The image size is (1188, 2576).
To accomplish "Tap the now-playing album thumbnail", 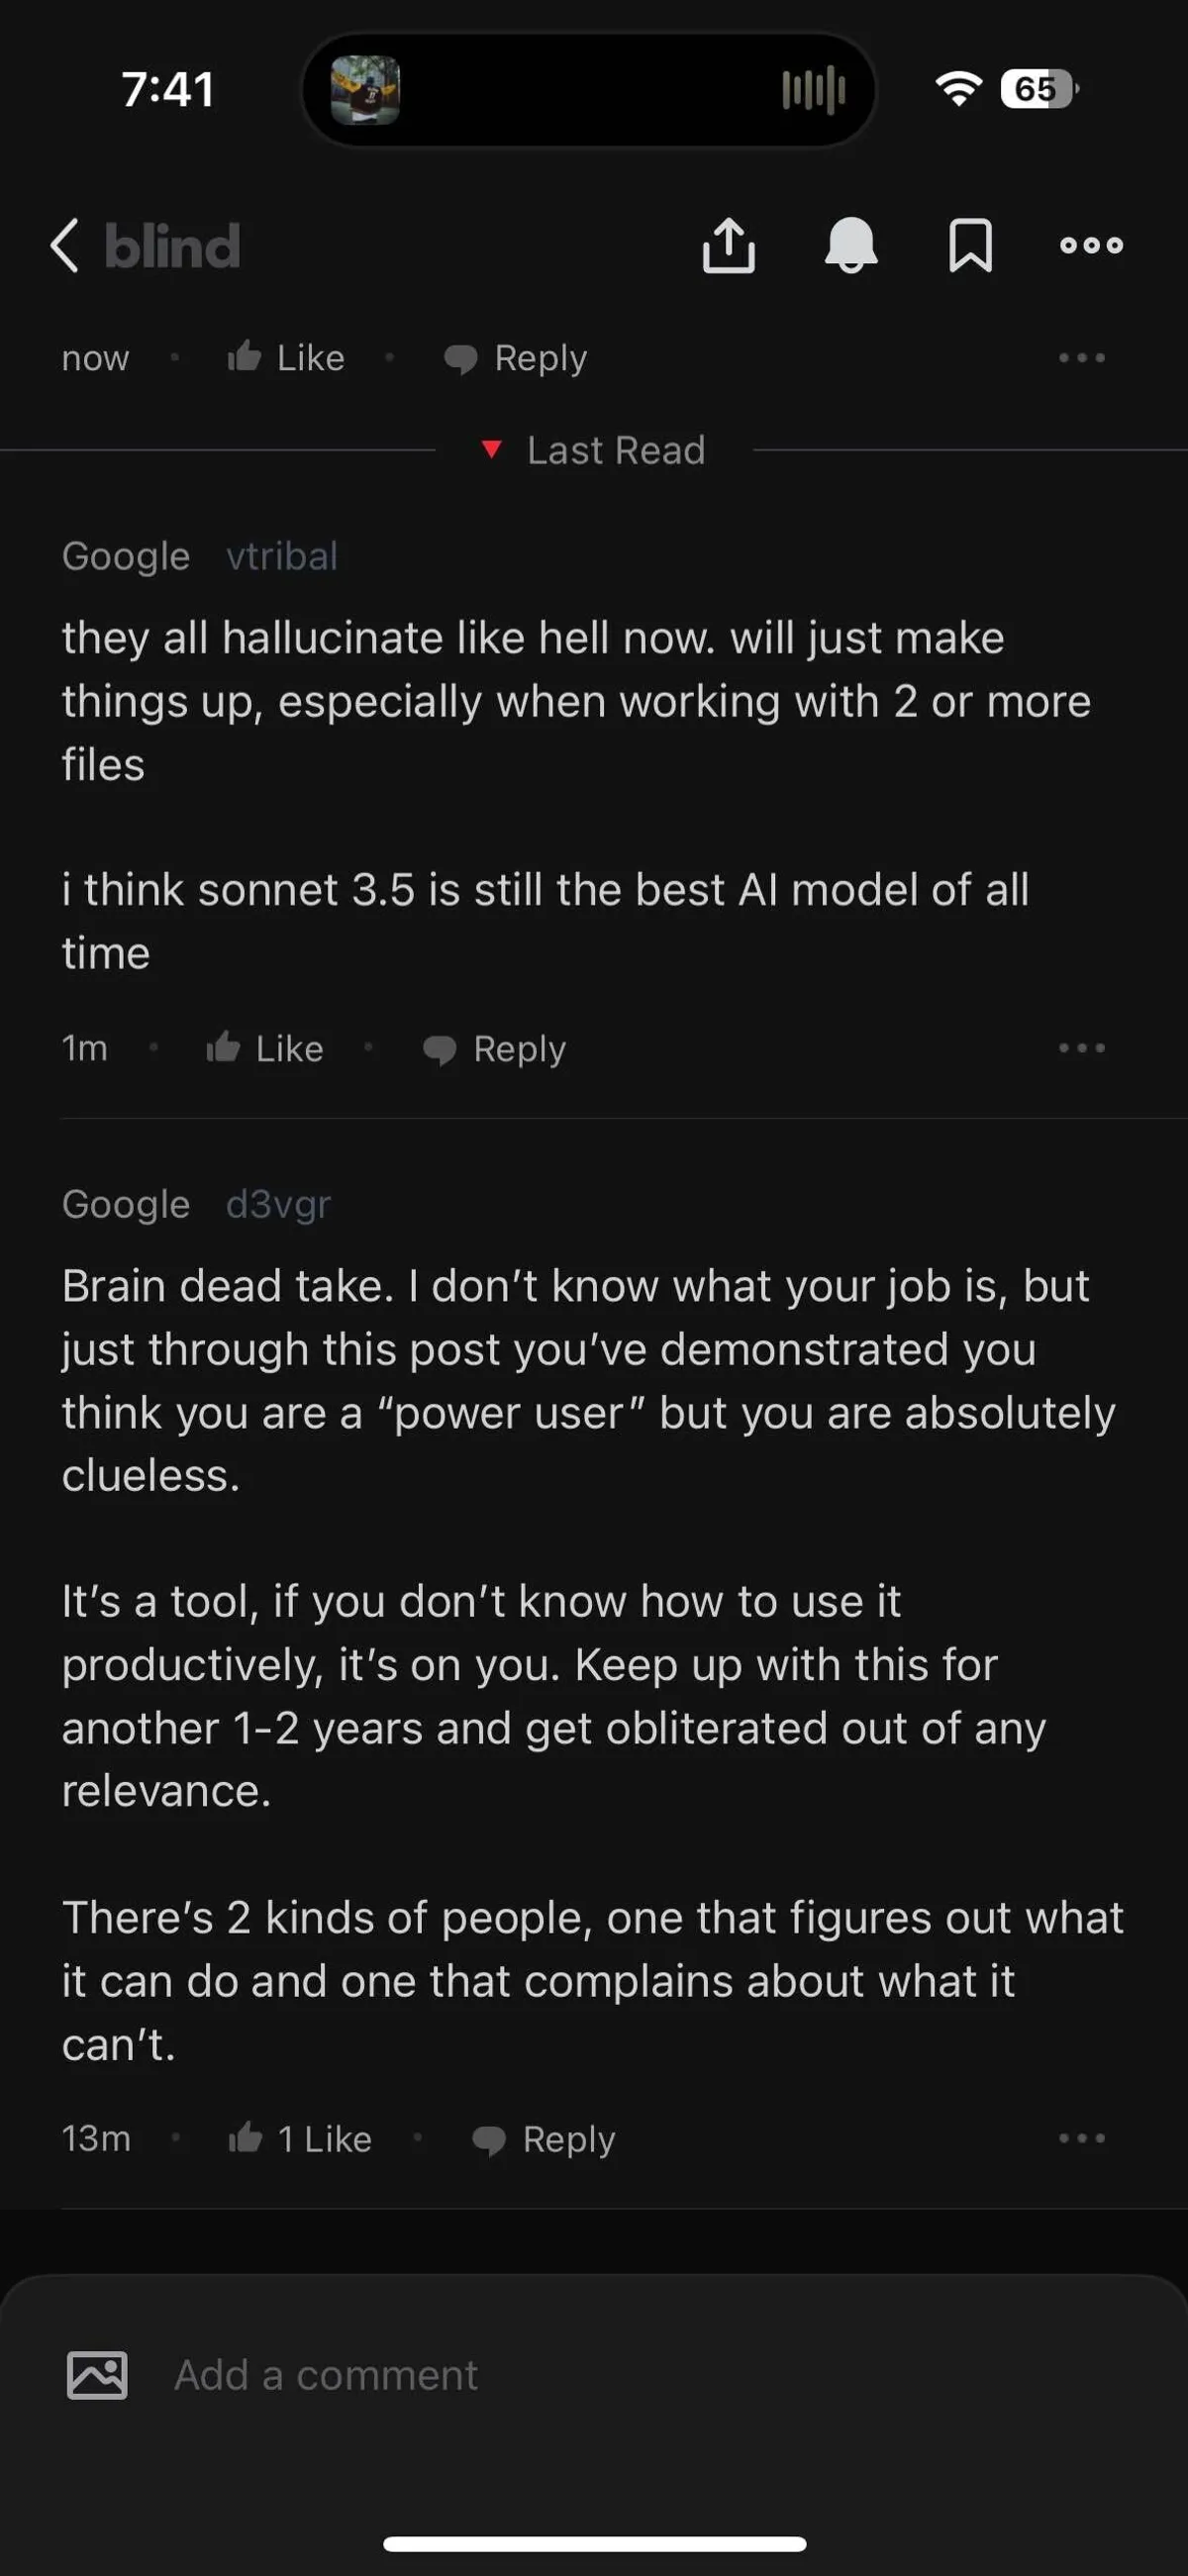I will coord(366,90).
